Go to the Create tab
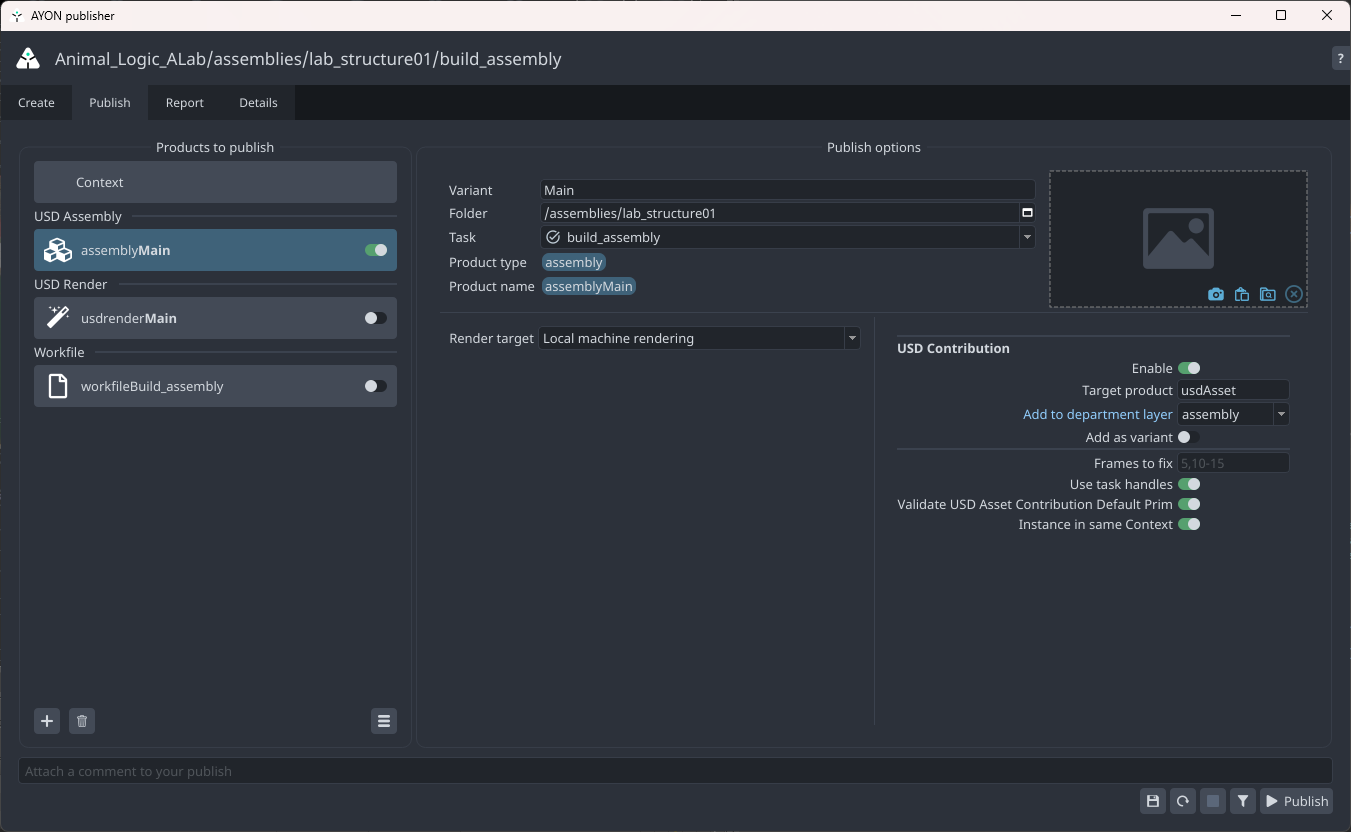Viewport: 1351px width, 832px height. tap(36, 103)
